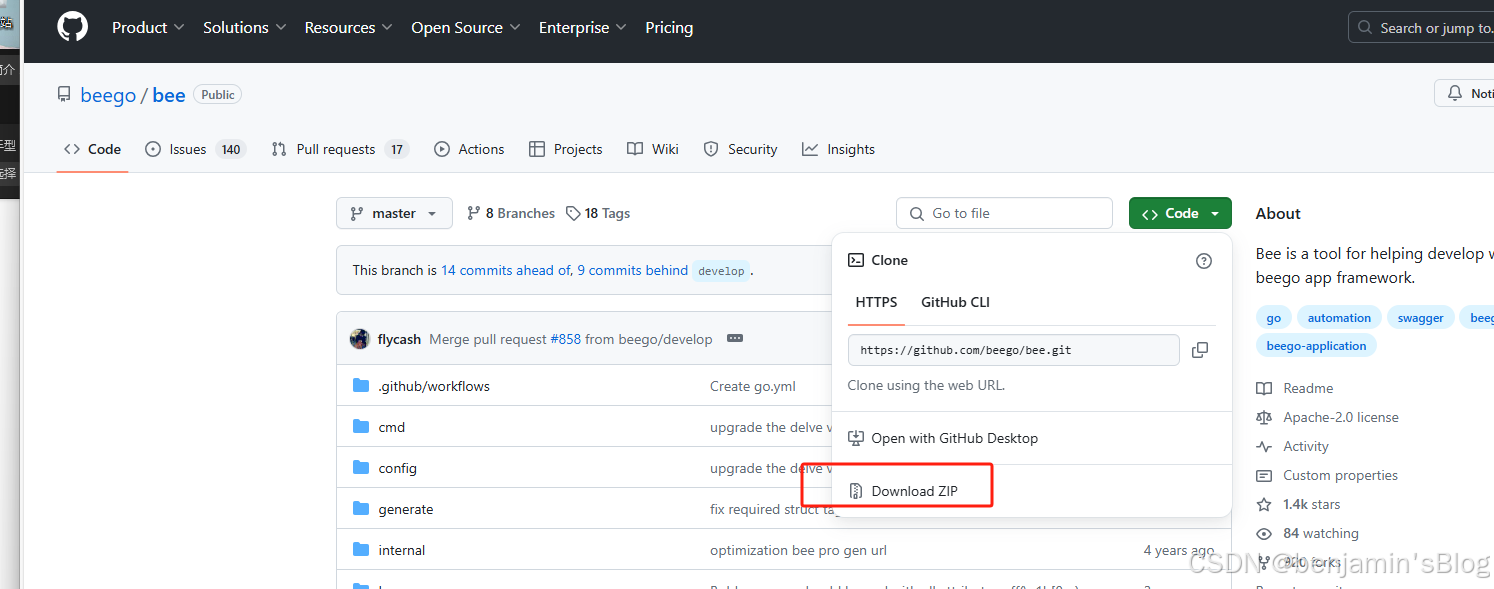Click the zip file icon

(856, 491)
